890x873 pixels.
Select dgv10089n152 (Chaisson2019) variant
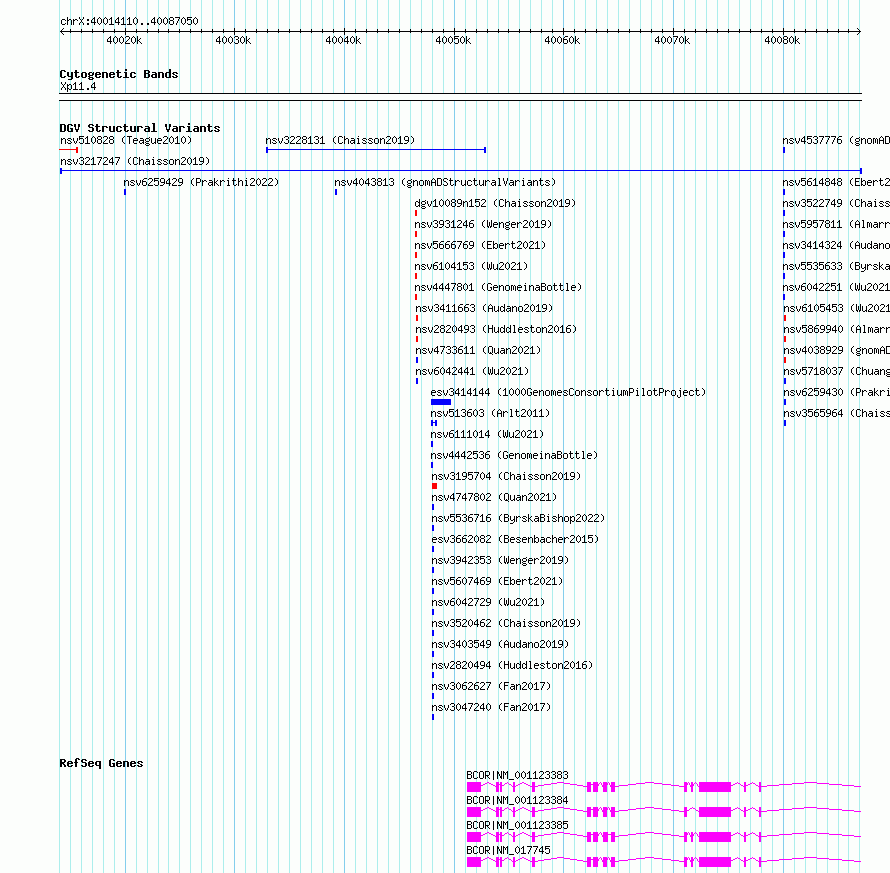point(495,203)
